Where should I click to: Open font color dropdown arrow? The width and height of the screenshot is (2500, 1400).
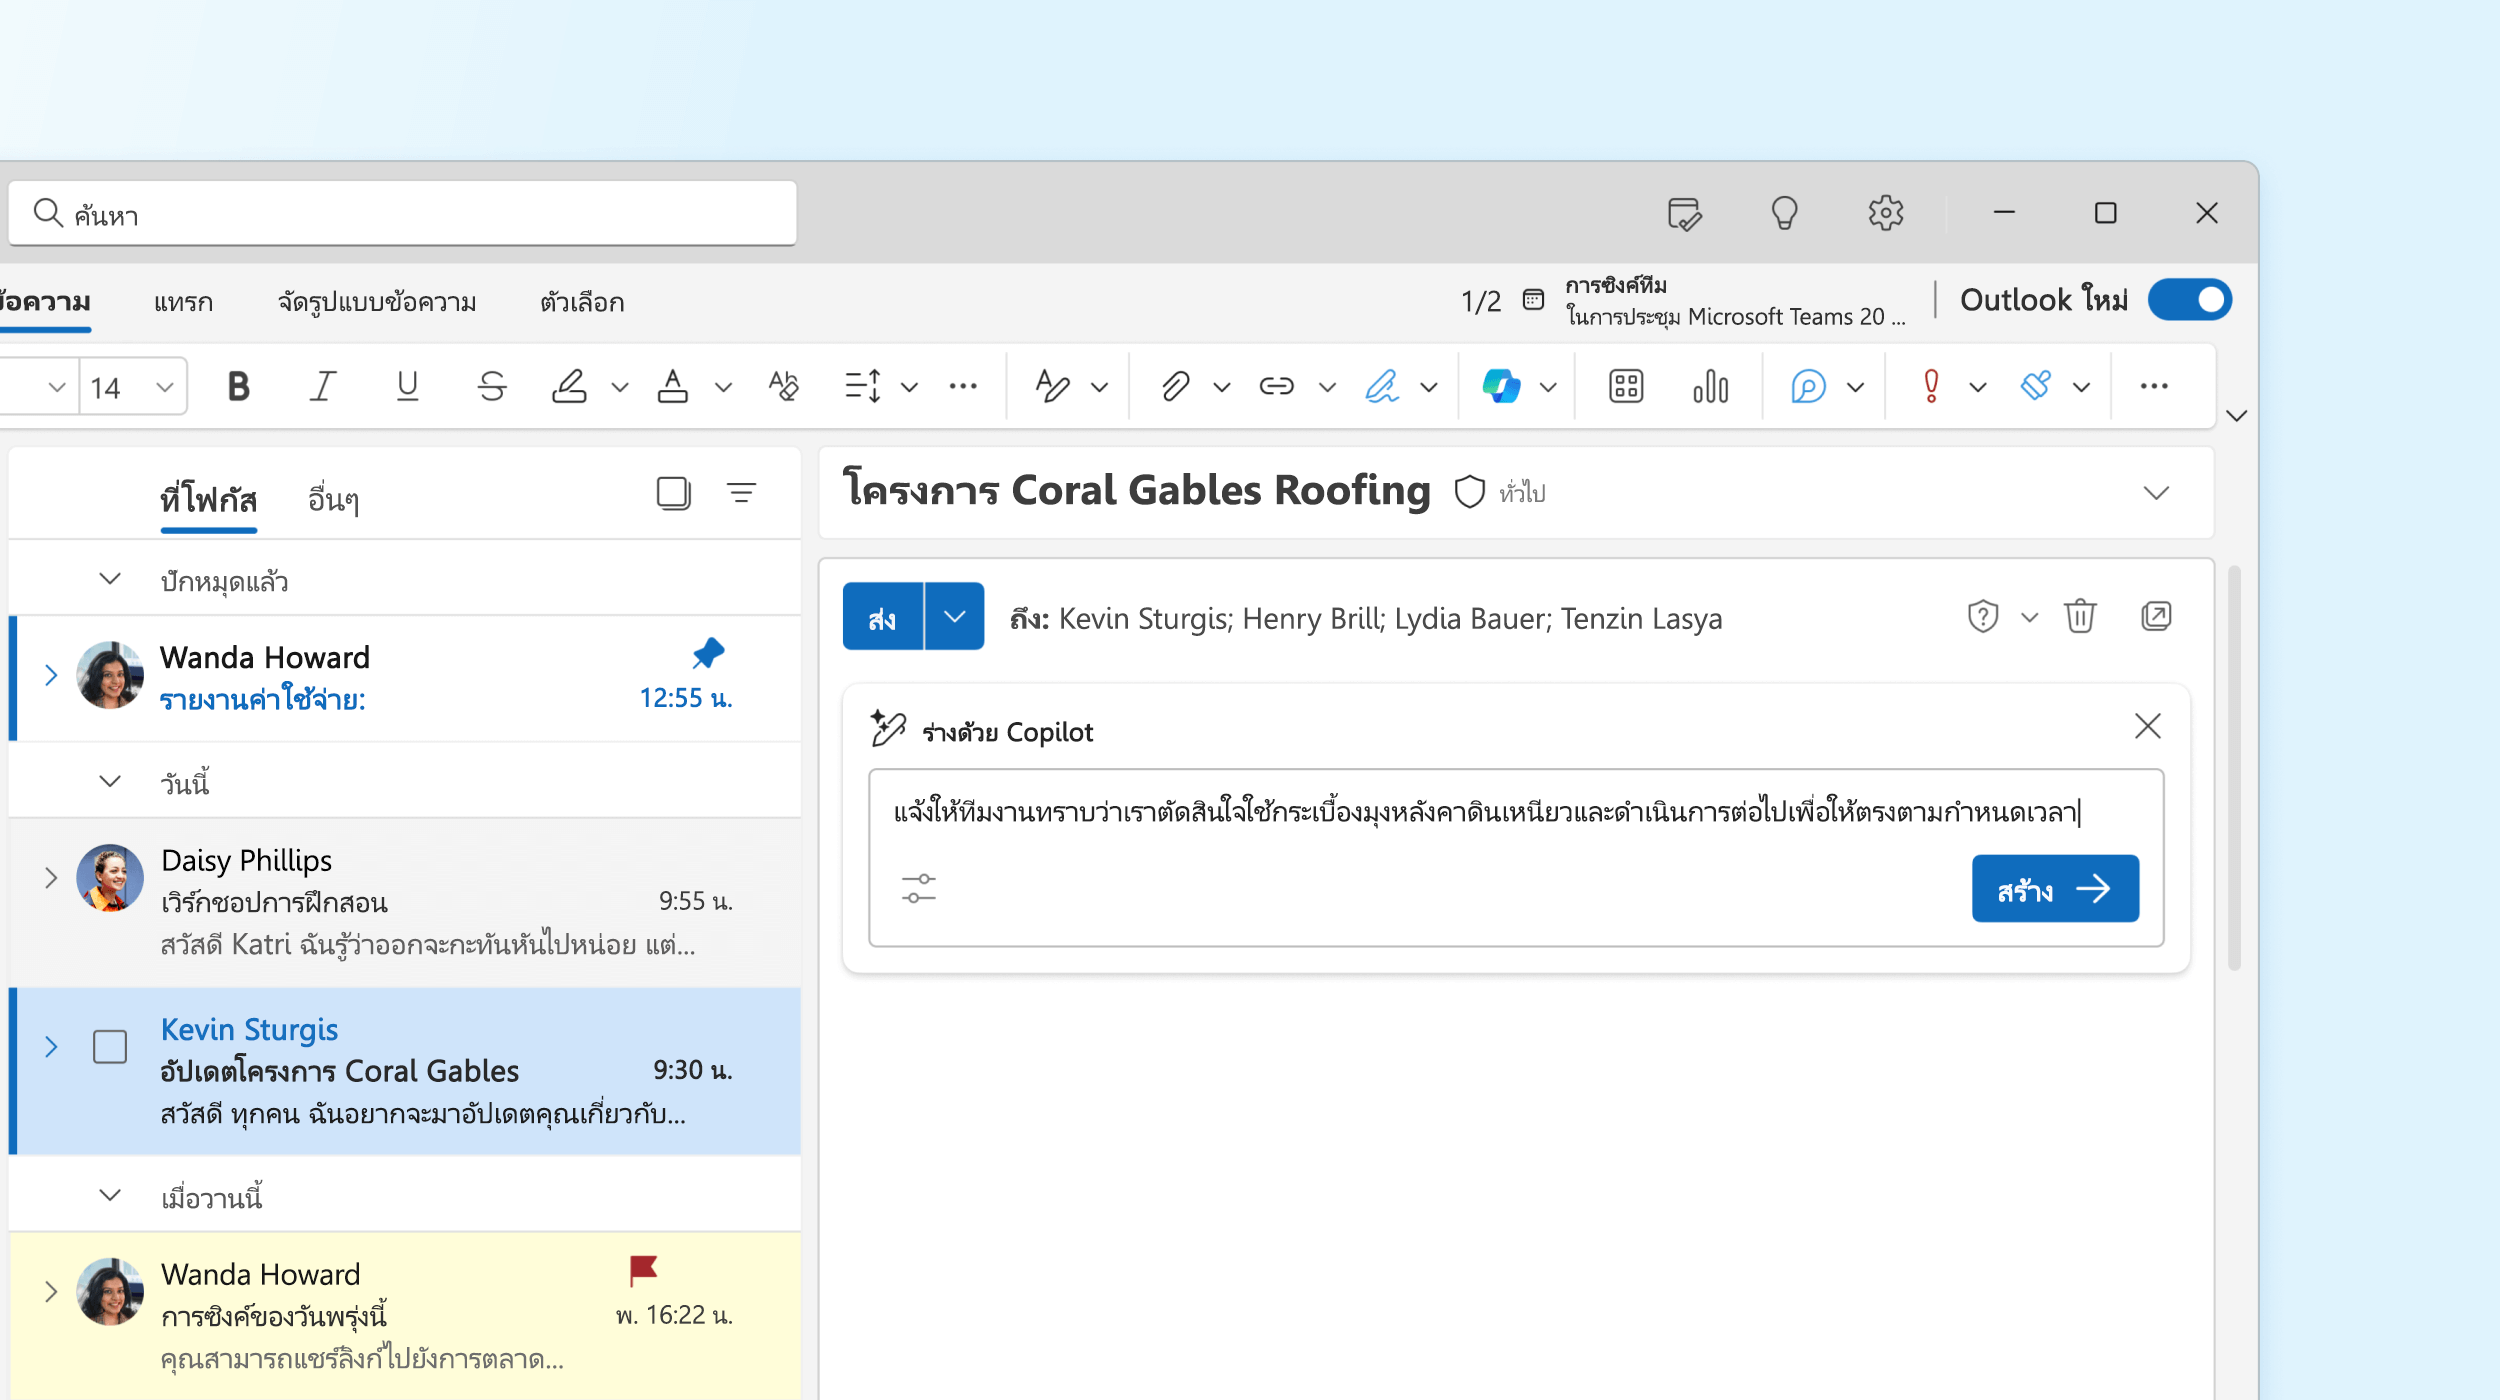pyautogui.click(x=724, y=387)
